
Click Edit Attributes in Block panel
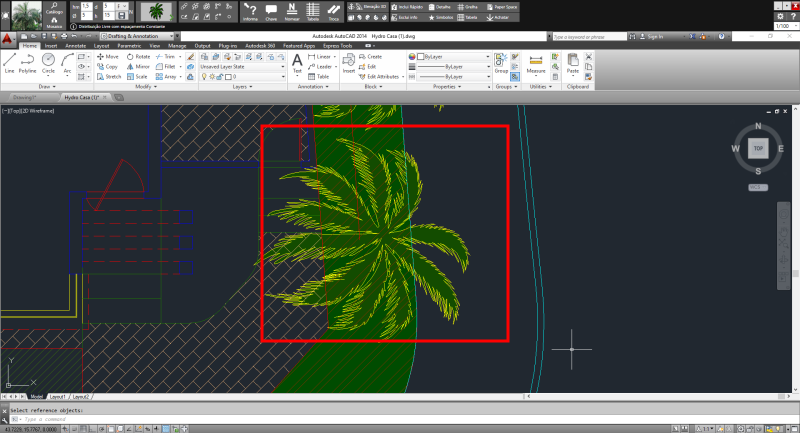[379, 77]
